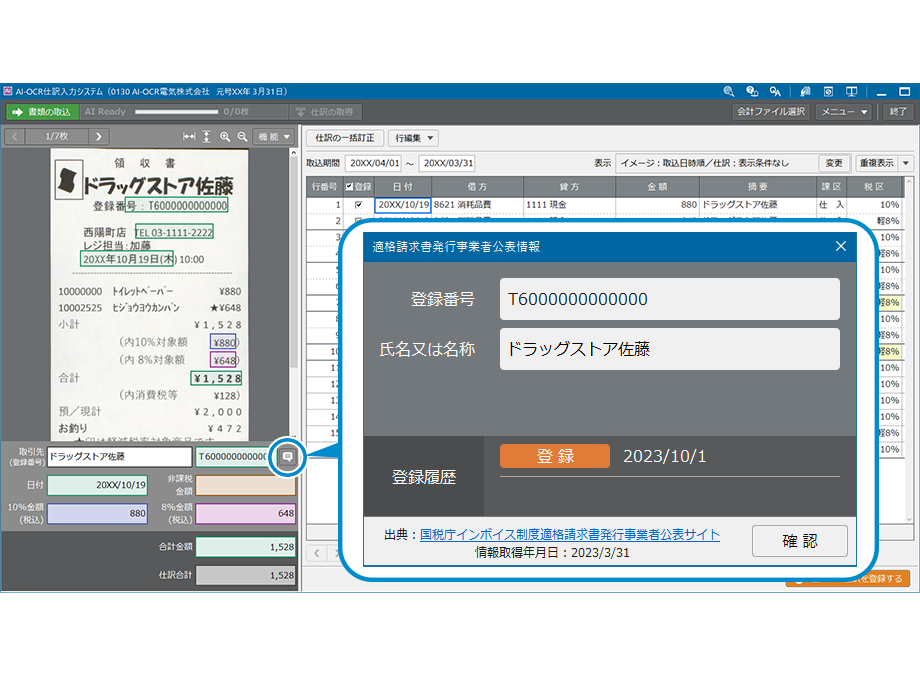Click the 行番号 column header
Image resolution: width=920 pixels, height=700 pixels.
pos(324,187)
